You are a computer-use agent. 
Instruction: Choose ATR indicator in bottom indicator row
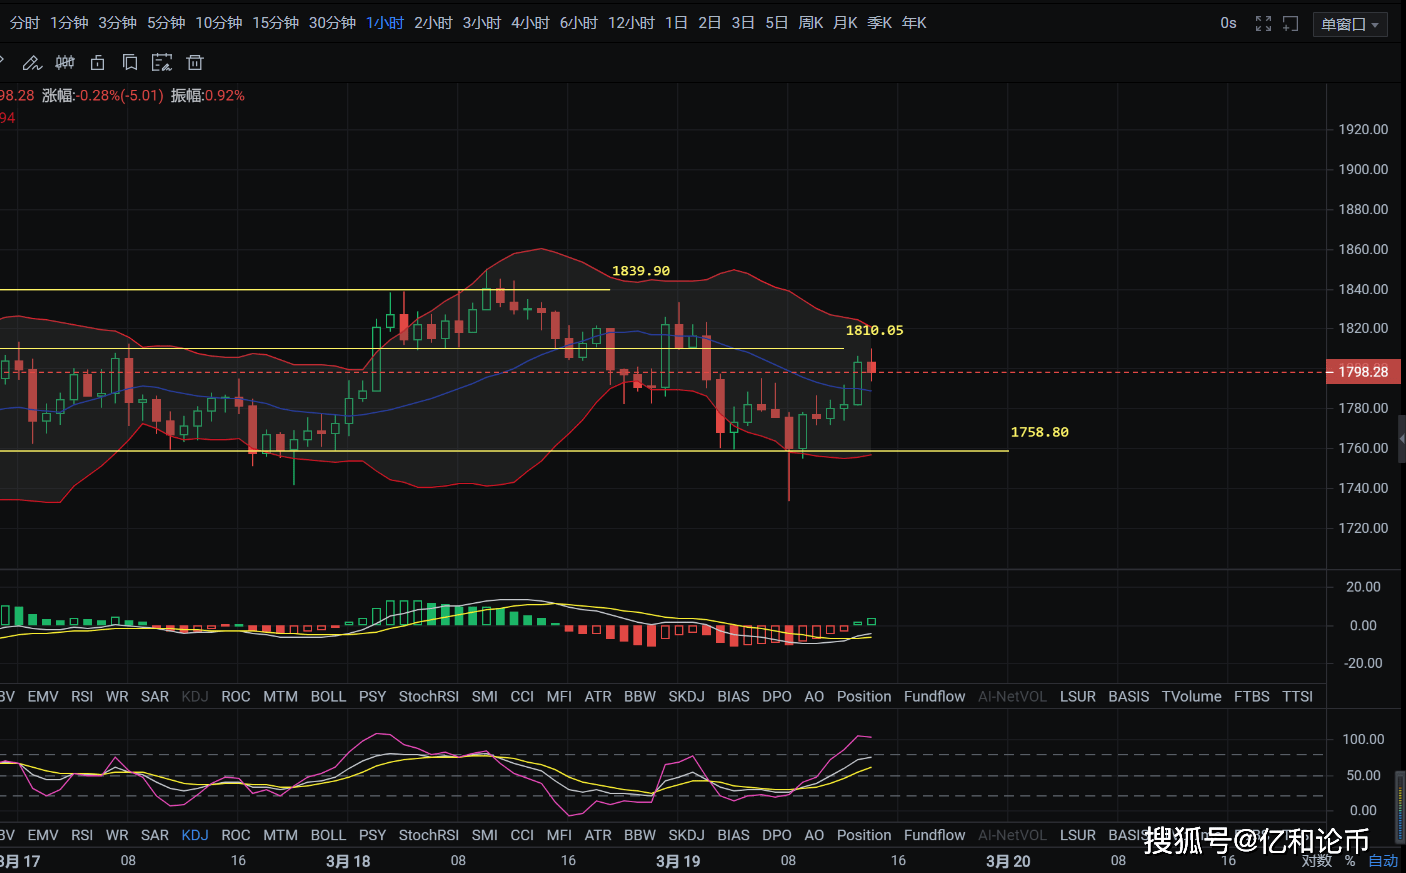(x=598, y=836)
